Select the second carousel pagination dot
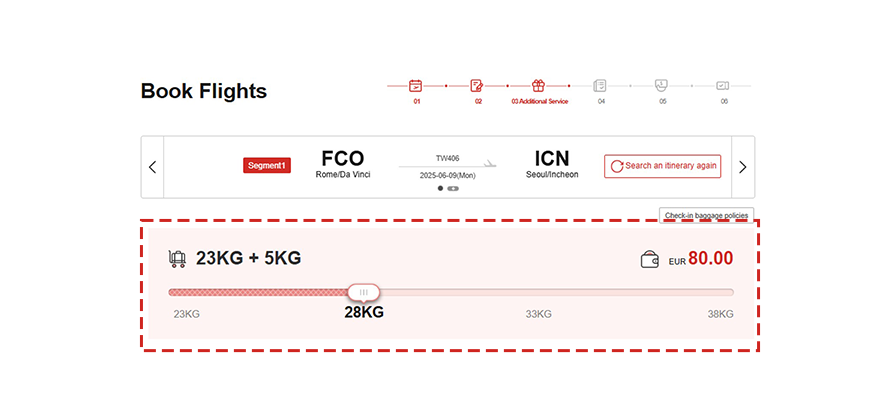This screenshot has height=410, width=872. (x=453, y=188)
